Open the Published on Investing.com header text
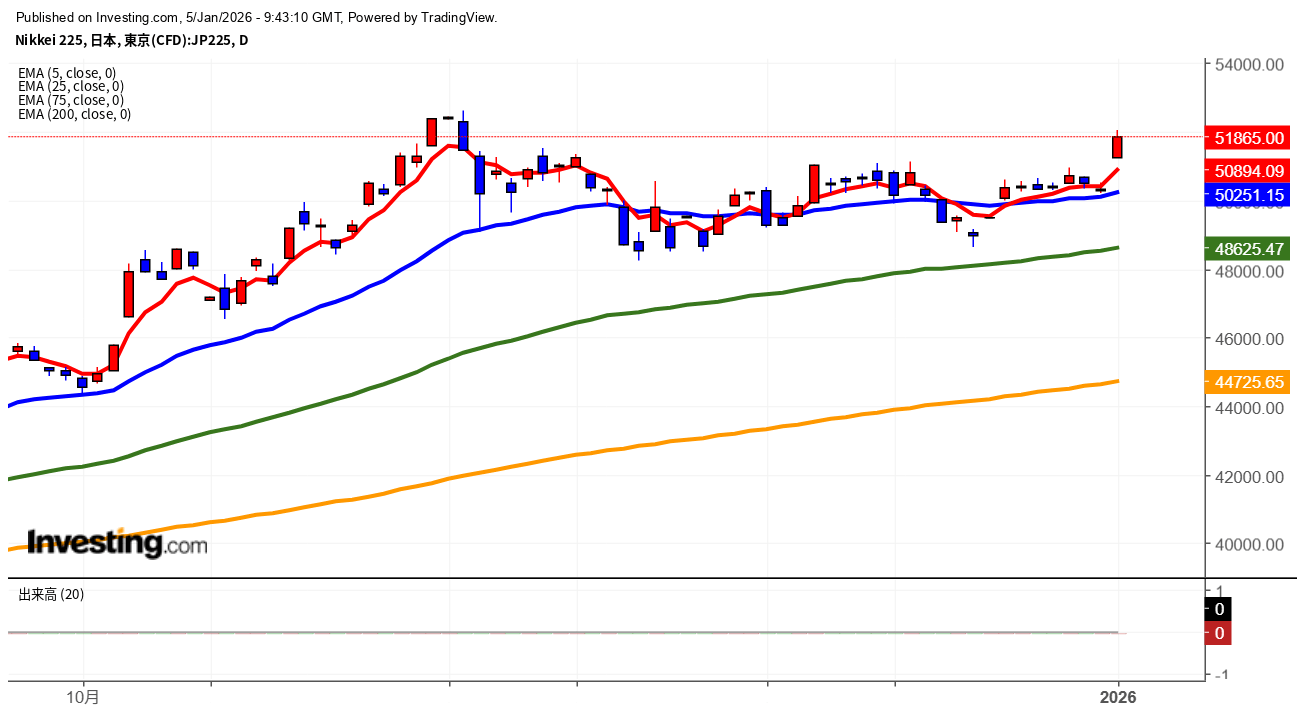This screenshot has height=714, width=1297. pyautogui.click(x=256, y=17)
